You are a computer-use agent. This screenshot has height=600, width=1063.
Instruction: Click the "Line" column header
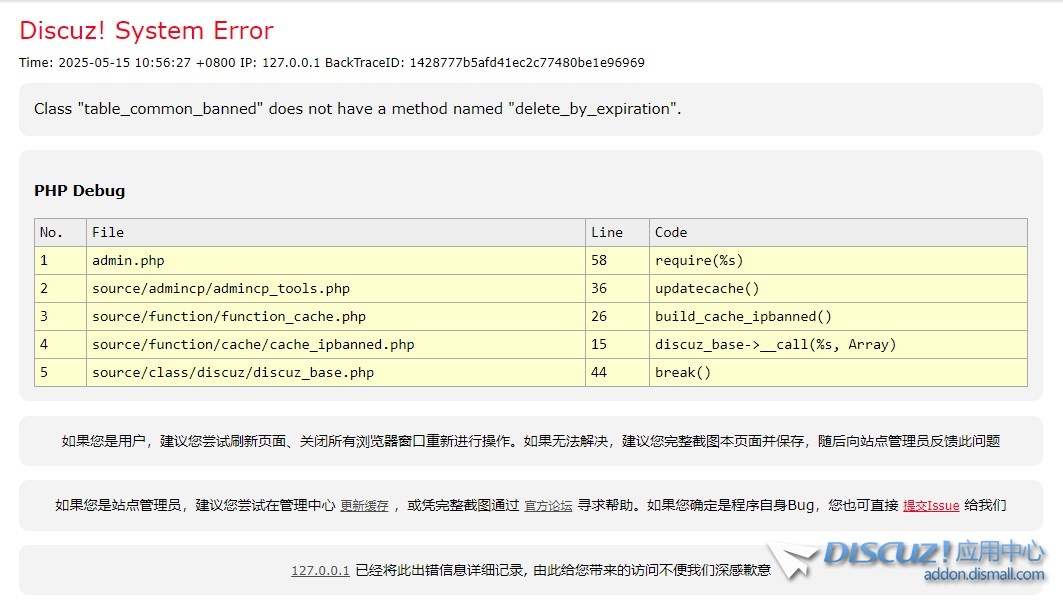click(607, 232)
